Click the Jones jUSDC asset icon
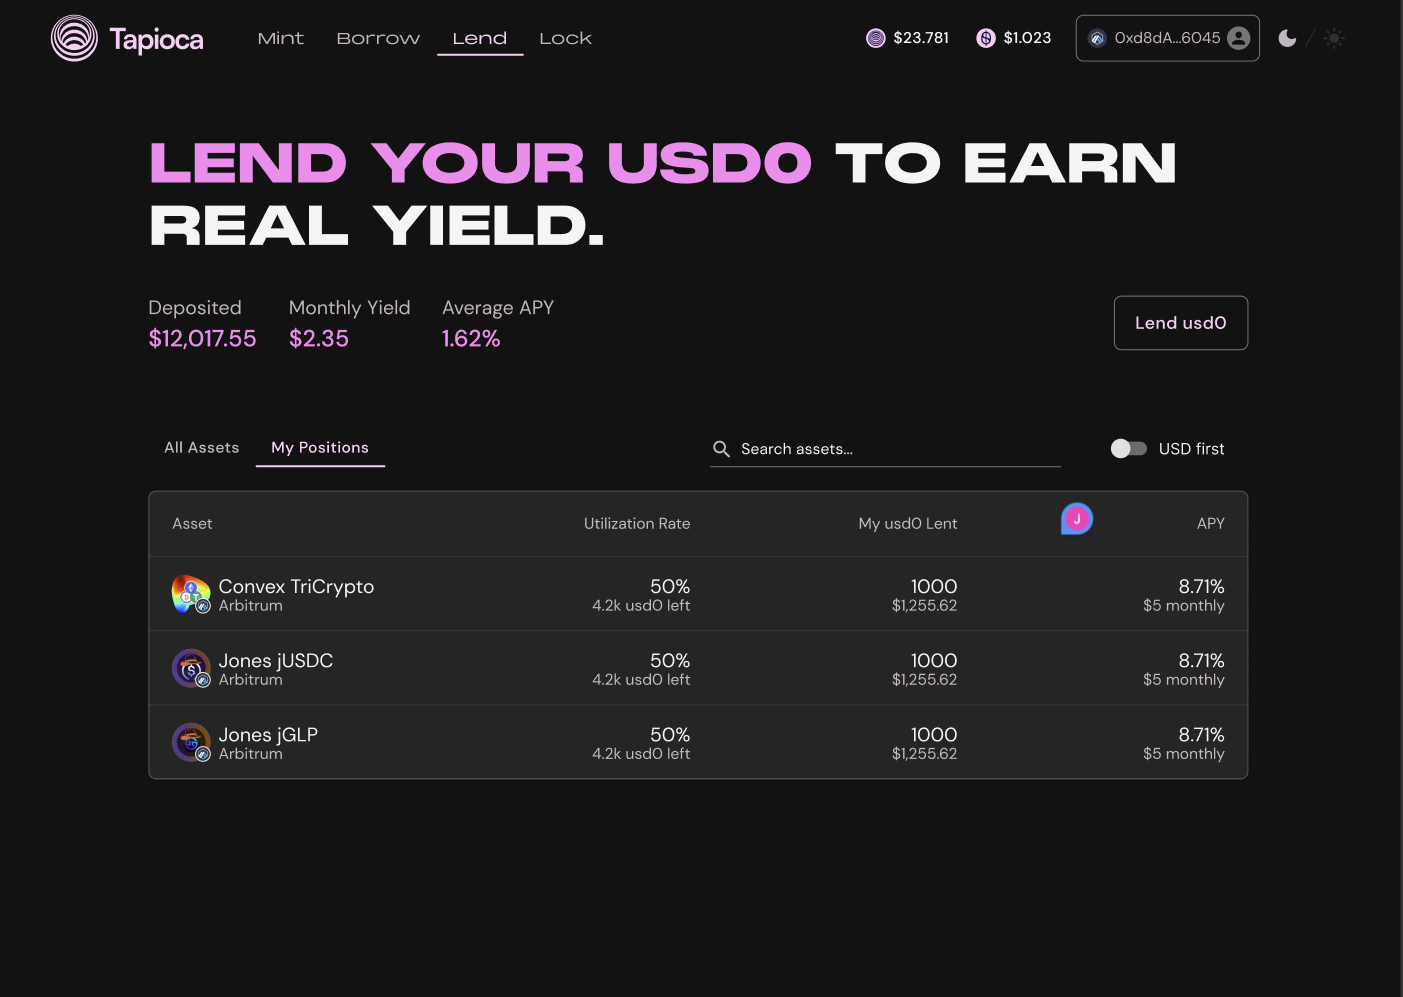The height and width of the screenshot is (997, 1403). (x=191, y=668)
